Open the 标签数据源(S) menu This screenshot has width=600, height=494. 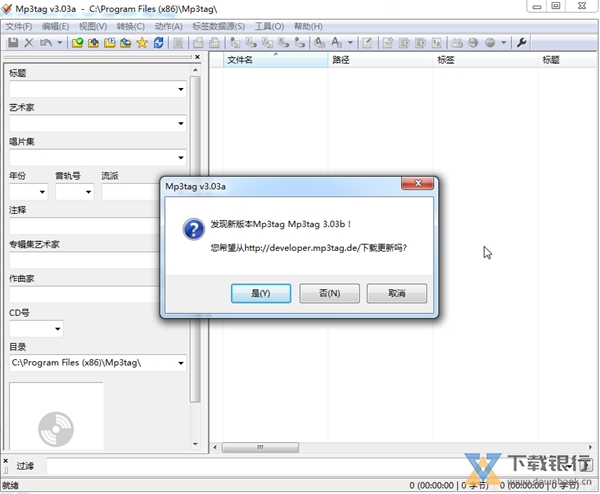[218, 26]
